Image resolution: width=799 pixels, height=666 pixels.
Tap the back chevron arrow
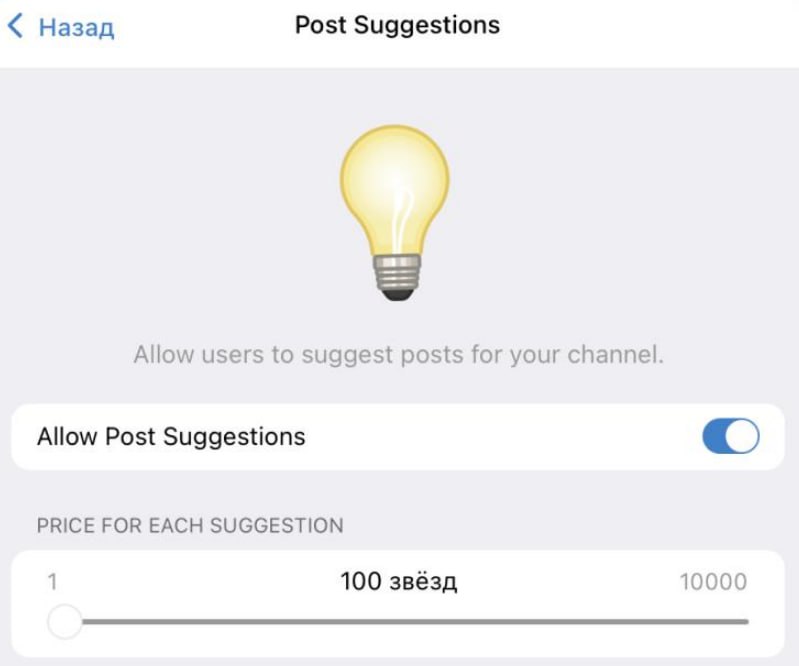coord(14,26)
